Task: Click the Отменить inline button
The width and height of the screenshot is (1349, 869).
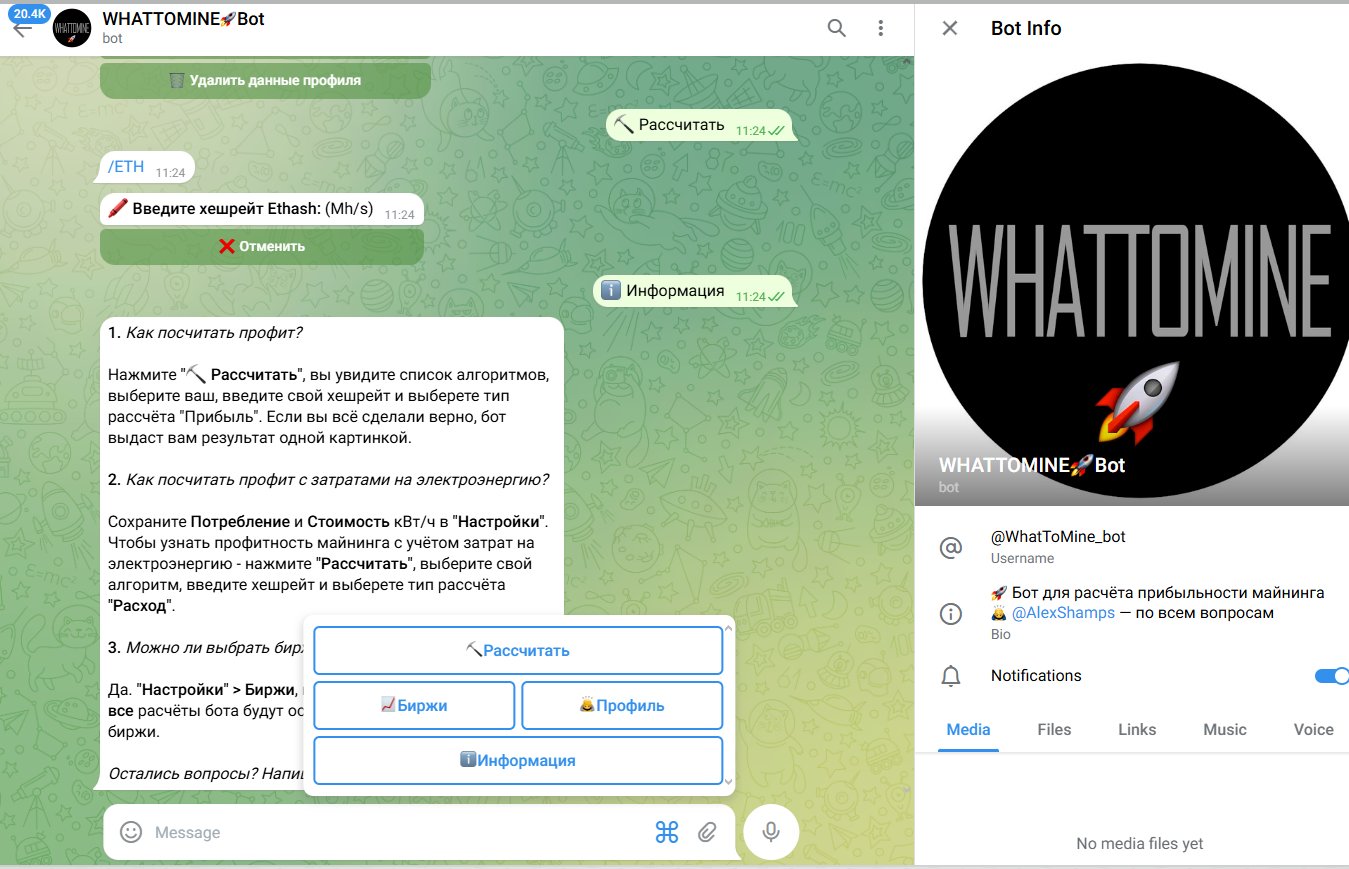Action: [262, 246]
